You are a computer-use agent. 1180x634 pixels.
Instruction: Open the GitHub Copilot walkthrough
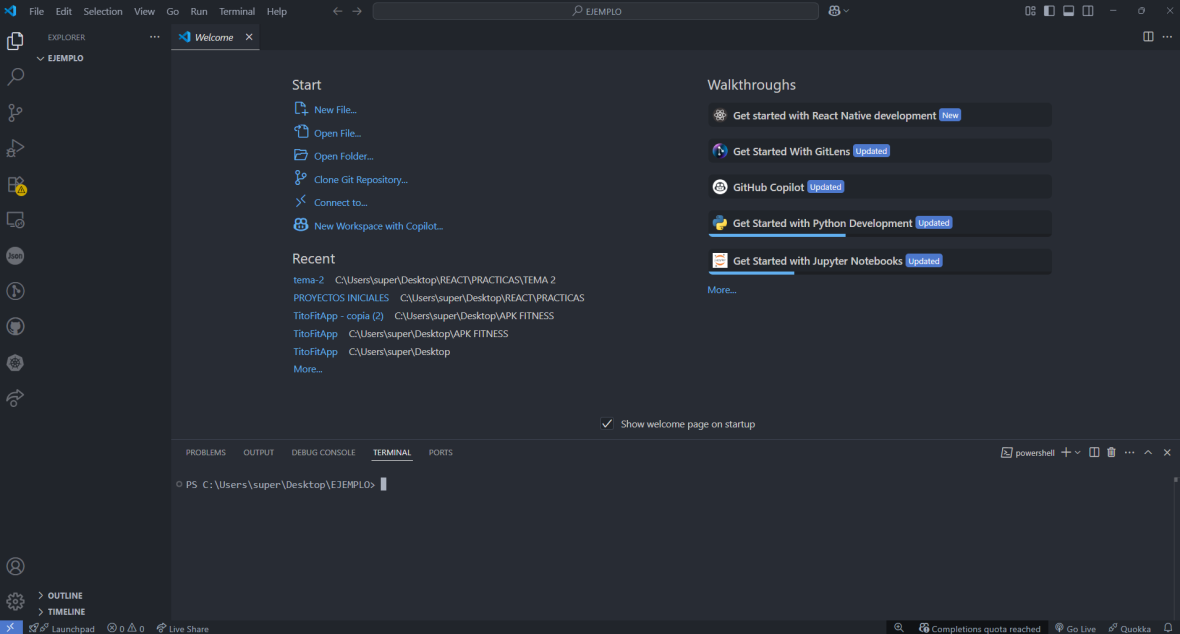click(x=879, y=187)
